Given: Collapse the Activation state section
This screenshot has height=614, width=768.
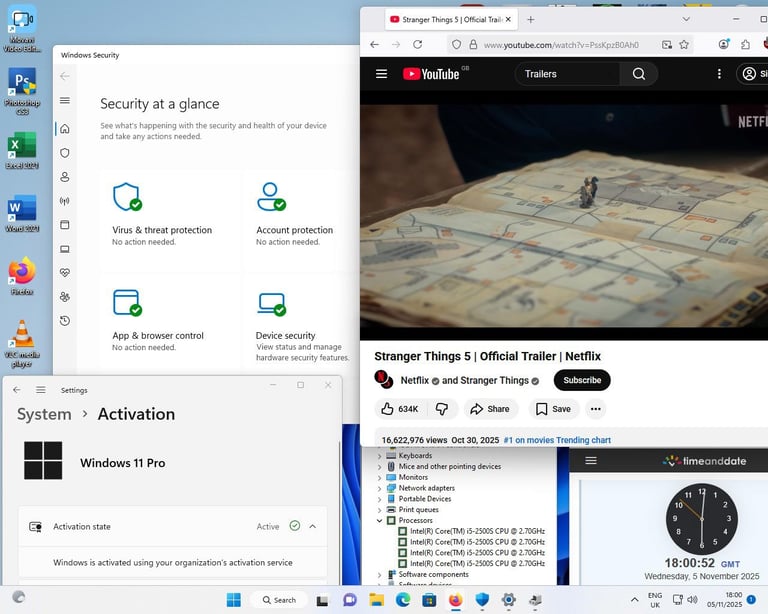Looking at the screenshot, I should [312, 526].
